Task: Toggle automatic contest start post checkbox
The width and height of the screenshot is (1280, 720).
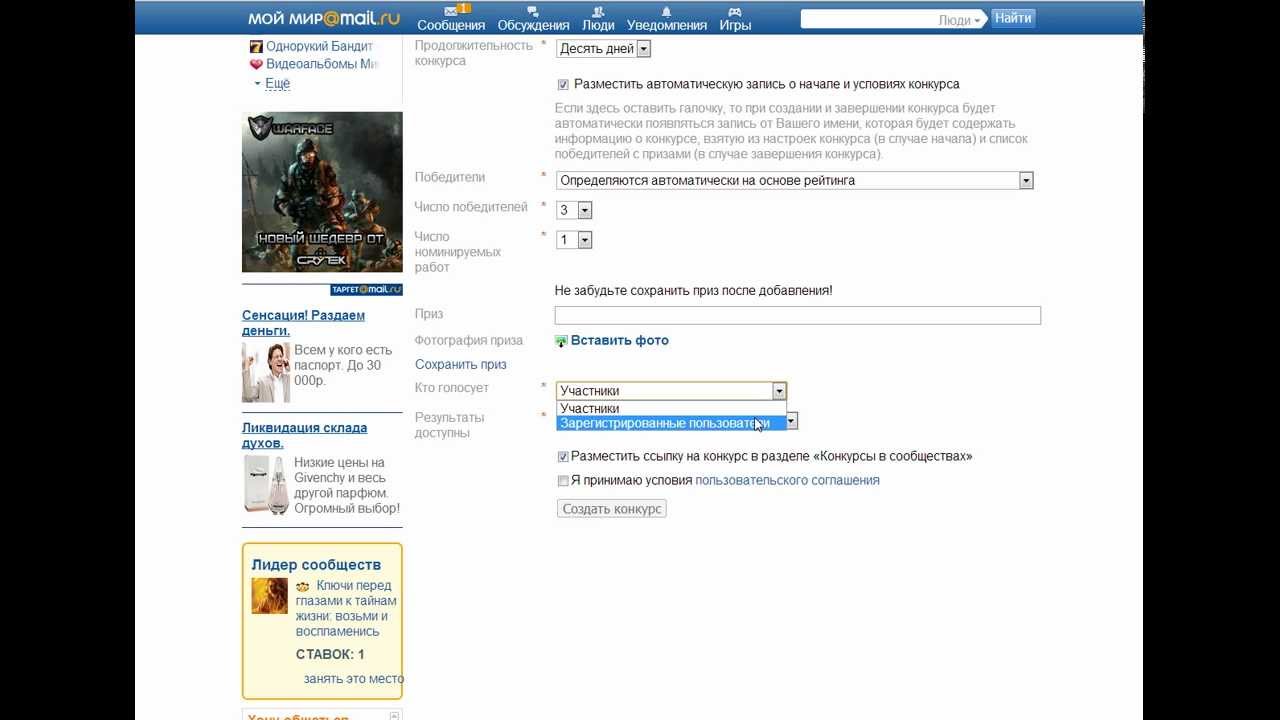Action: click(563, 85)
